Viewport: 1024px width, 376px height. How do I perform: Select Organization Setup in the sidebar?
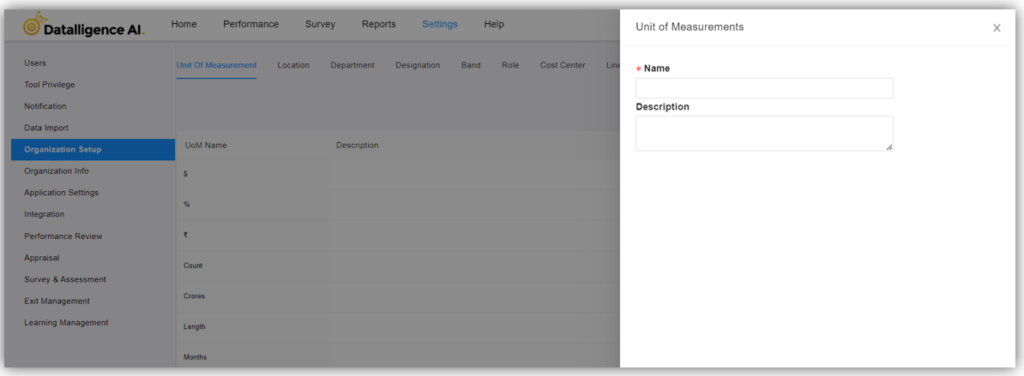tap(93, 149)
